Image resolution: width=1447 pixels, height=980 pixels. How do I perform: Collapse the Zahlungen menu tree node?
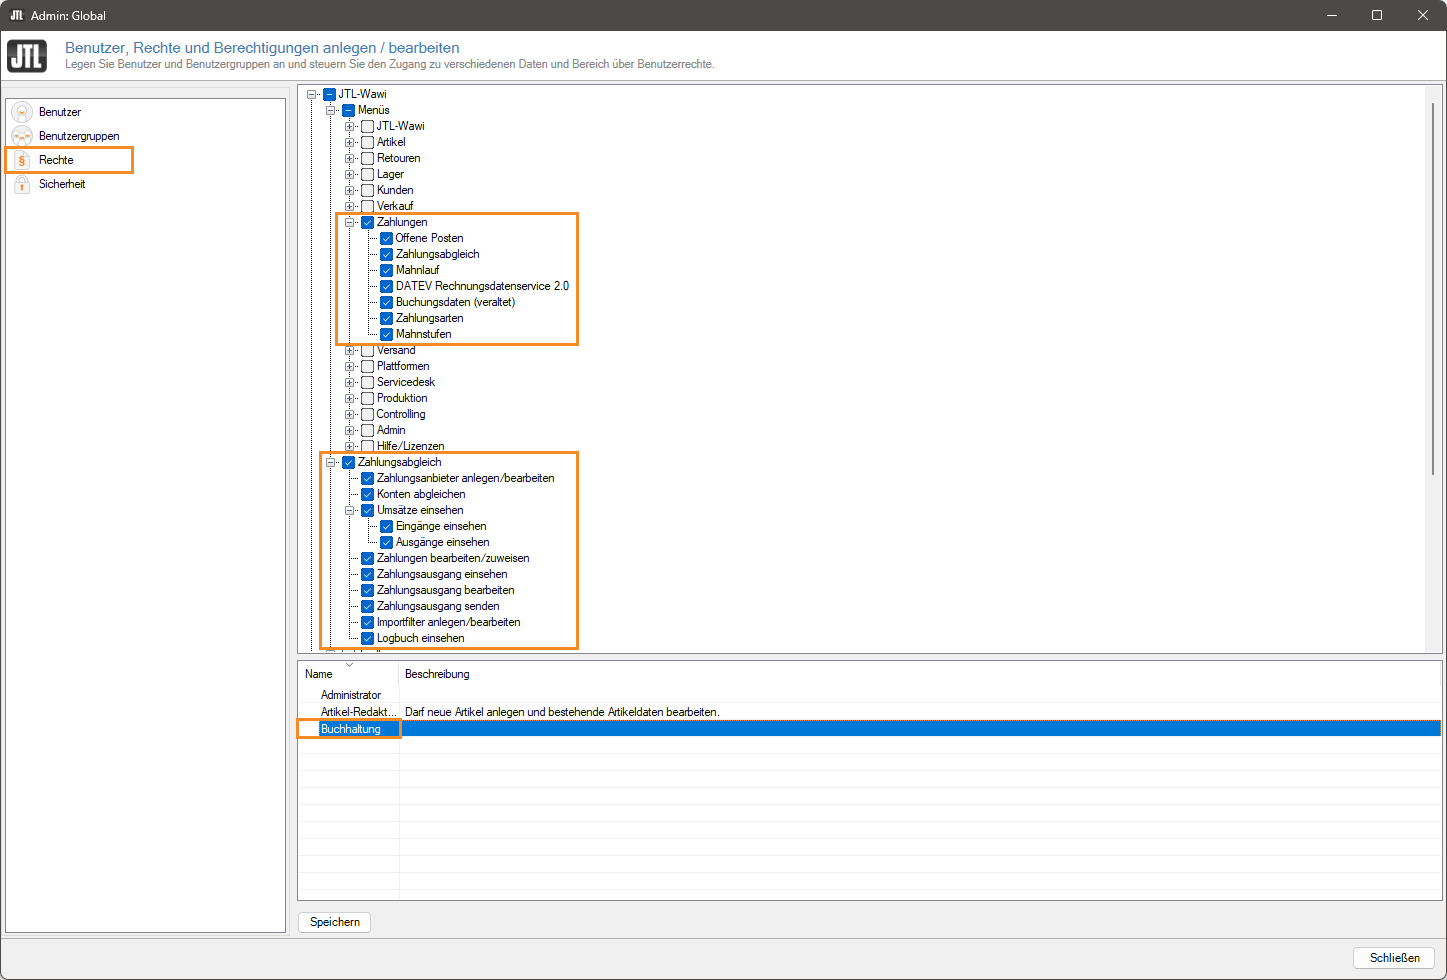coord(350,222)
